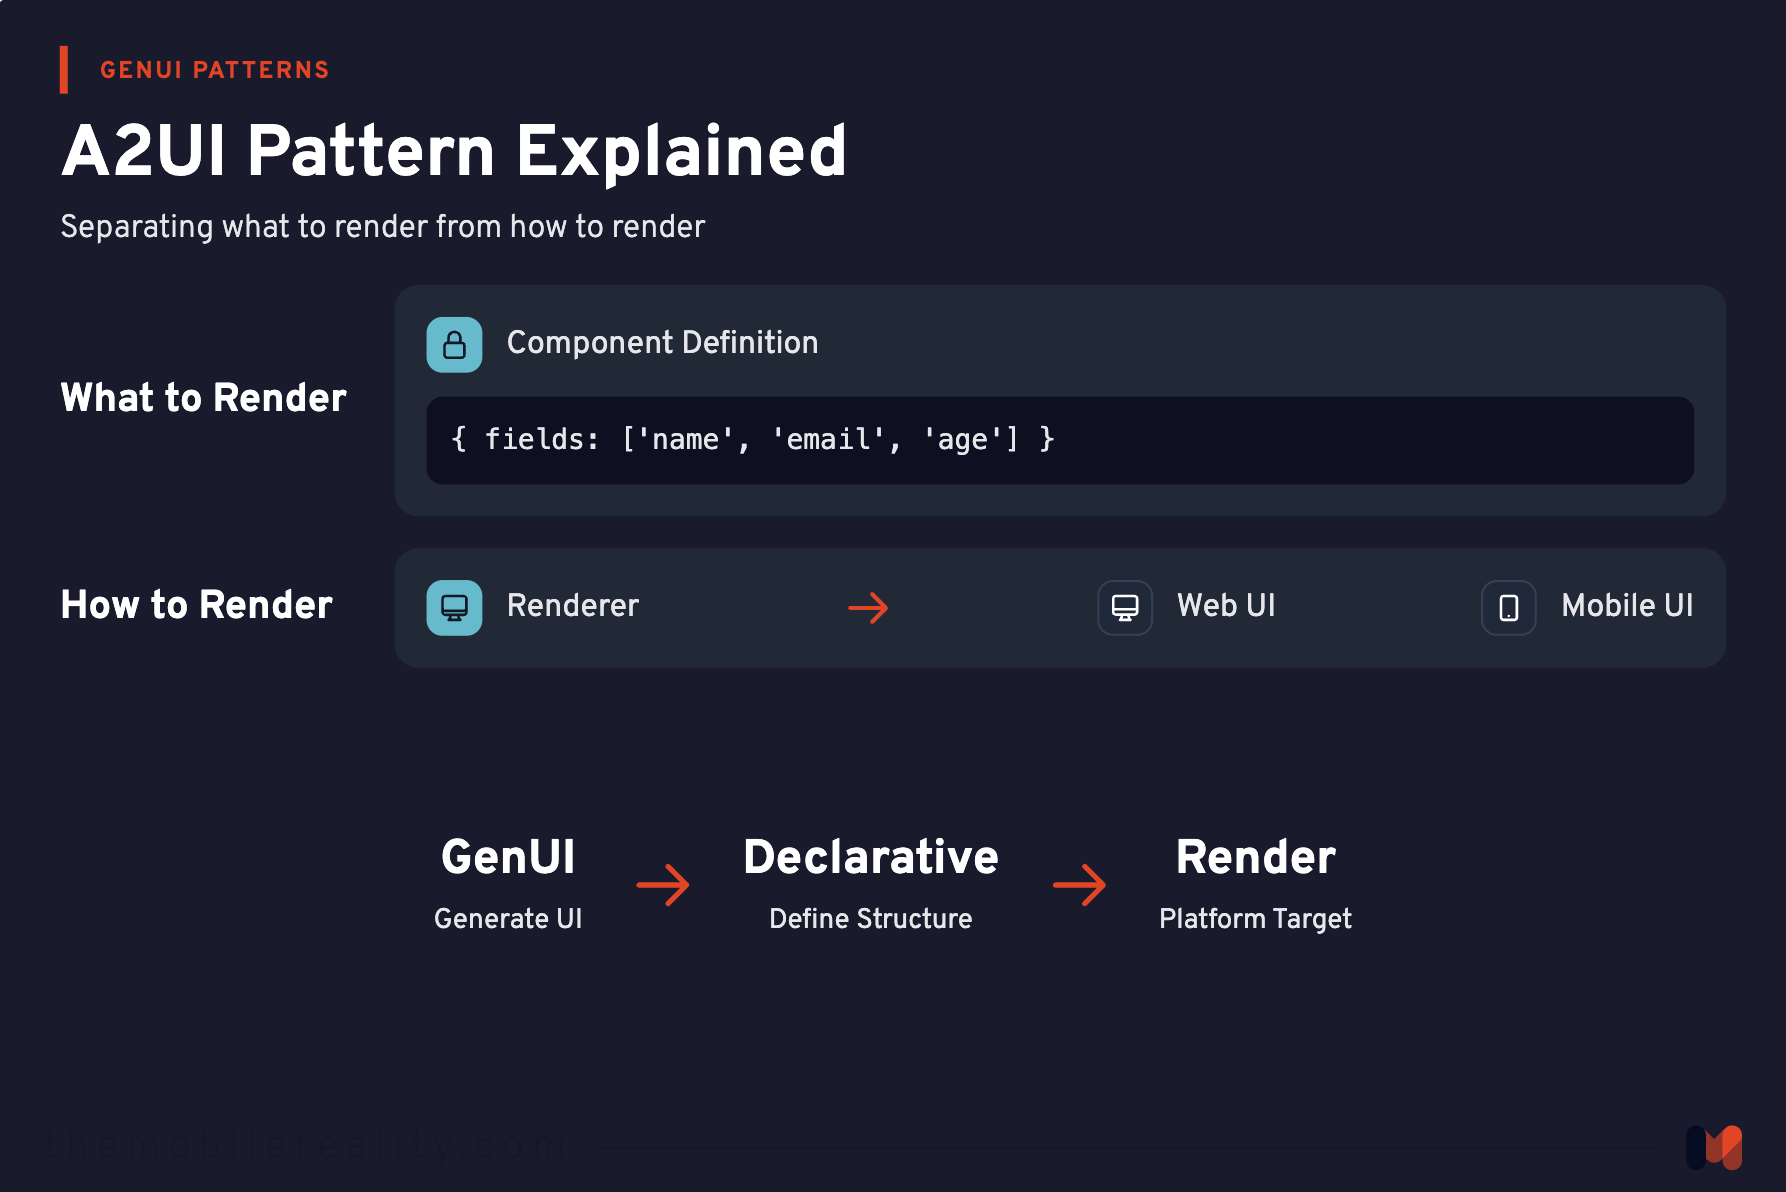The height and width of the screenshot is (1192, 1786).
Task: Click the 'Web UI' label
Action: pyautogui.click(x=1227, y=606)
